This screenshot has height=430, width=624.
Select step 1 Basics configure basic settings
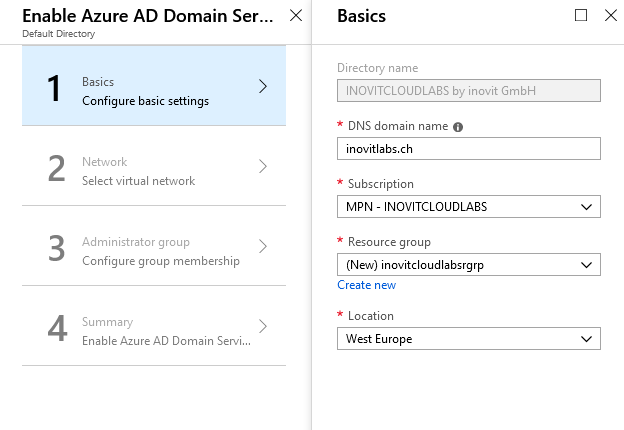coord(154,86)
